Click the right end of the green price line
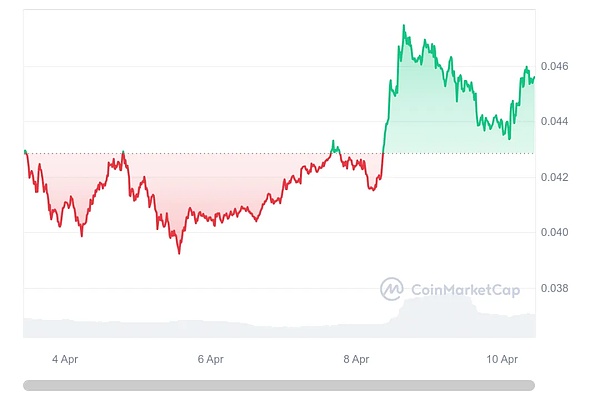 [x=534, y=77]
